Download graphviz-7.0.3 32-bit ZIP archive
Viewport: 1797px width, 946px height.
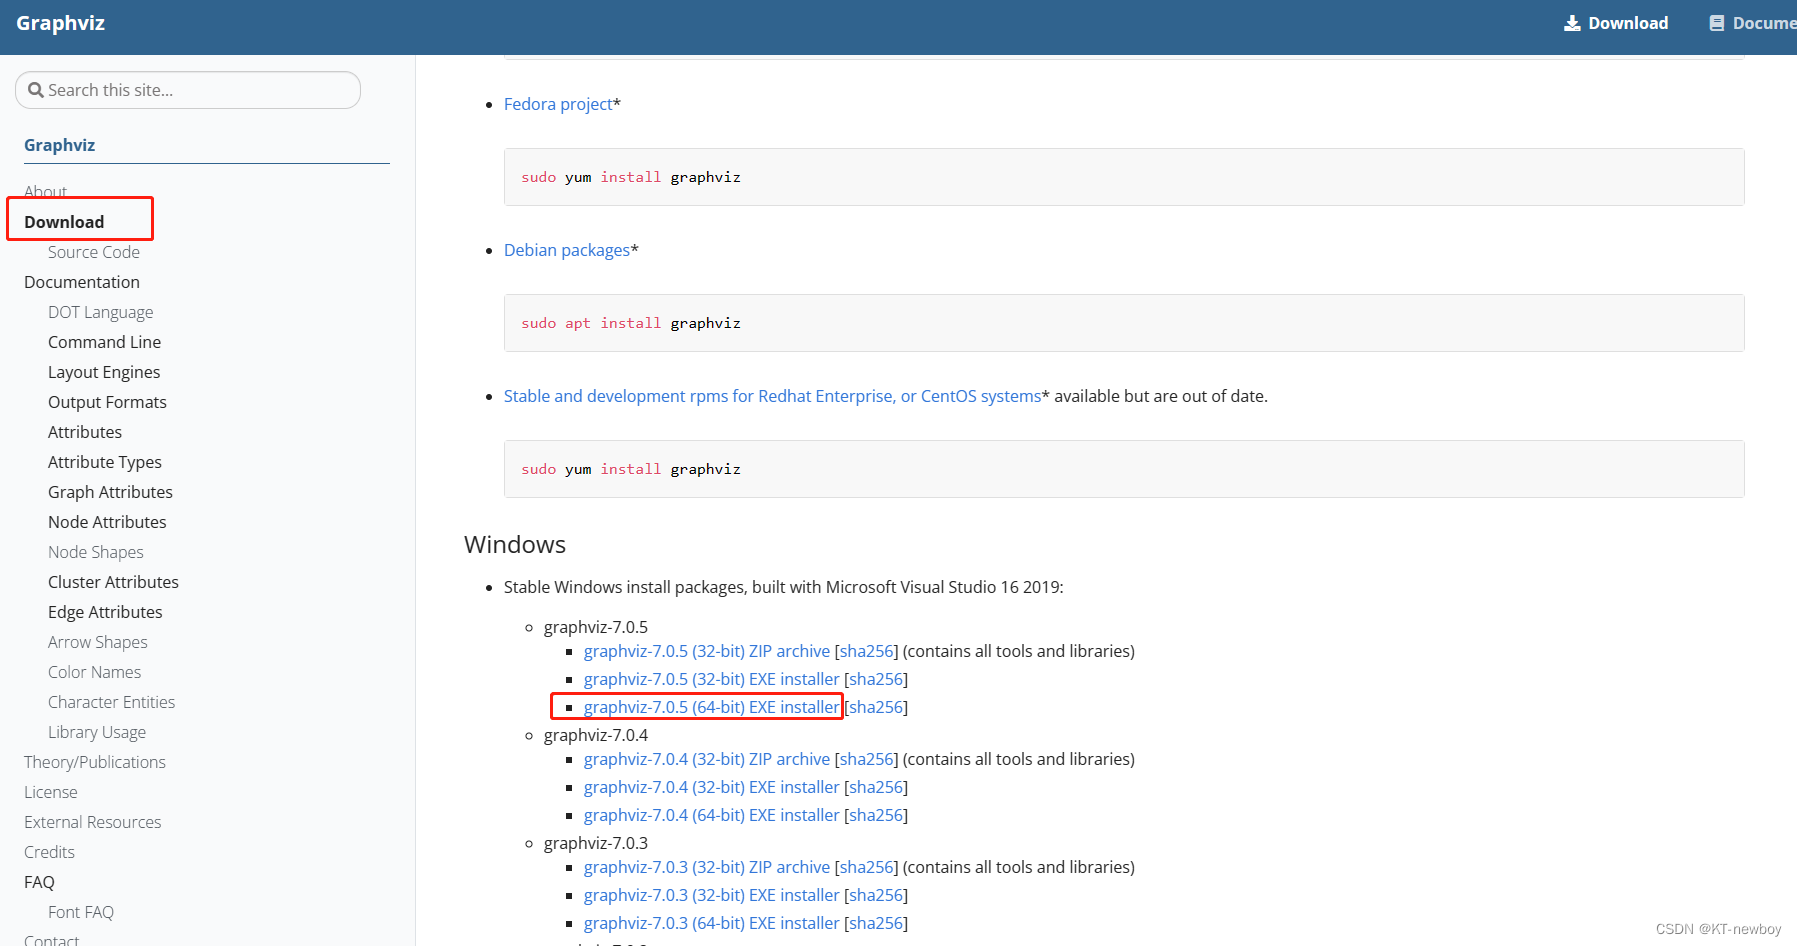(707, 867)
